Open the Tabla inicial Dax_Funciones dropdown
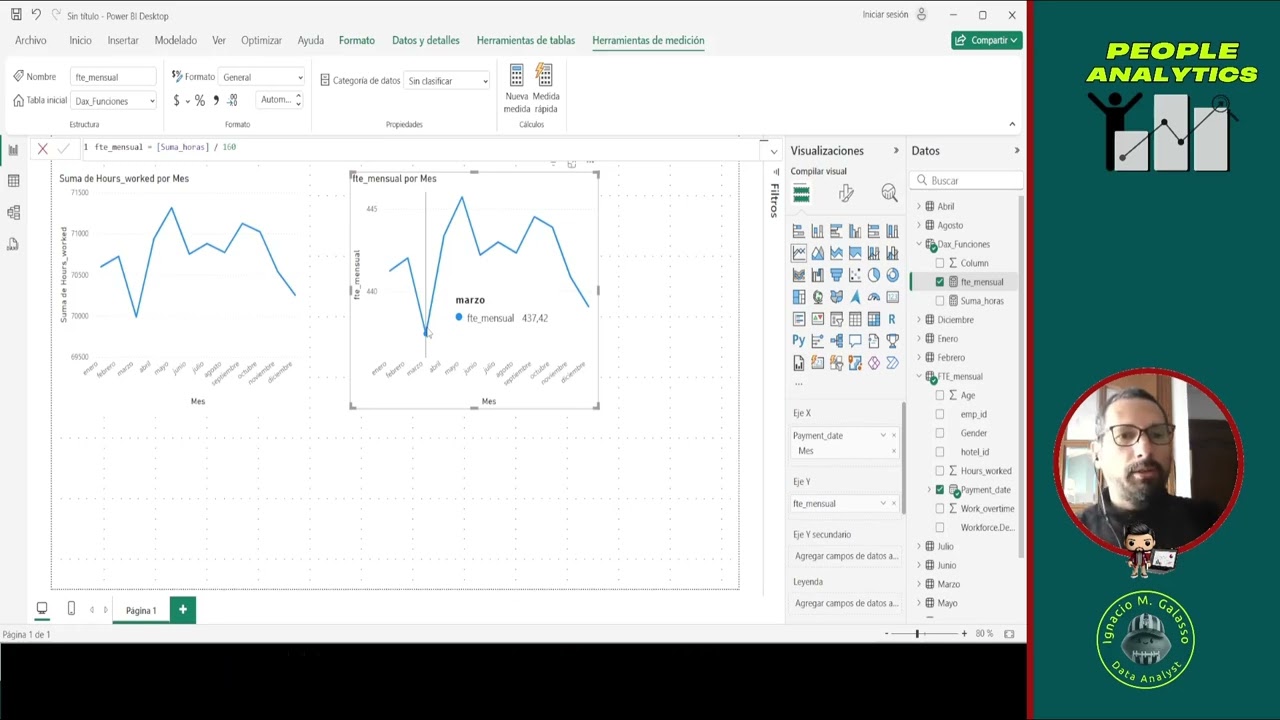Viewport: 1280px width, 720px height. 114,101
